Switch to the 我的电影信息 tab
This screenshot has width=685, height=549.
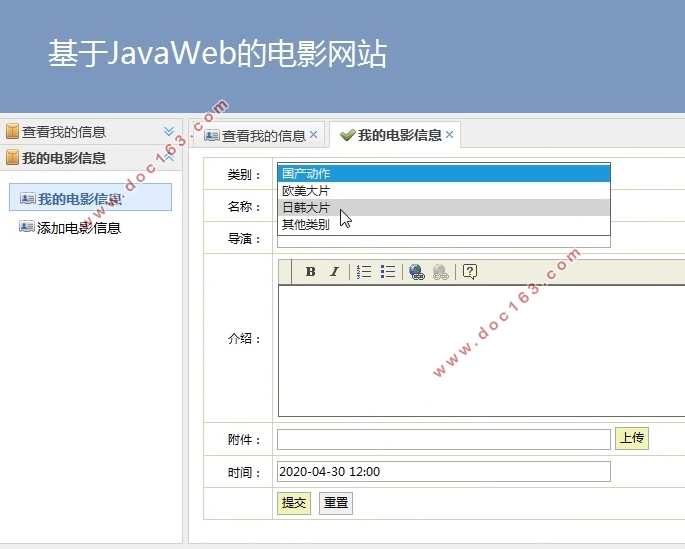(395, 135)
